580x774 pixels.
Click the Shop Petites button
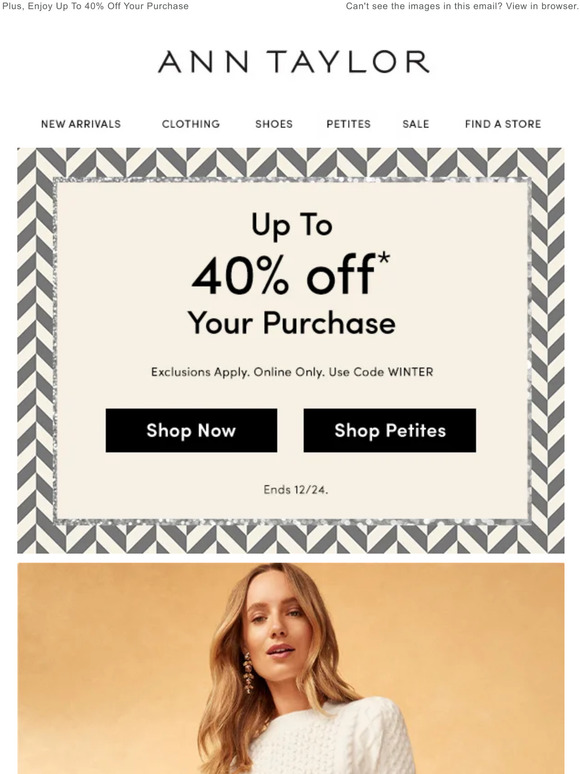click(390, 430)
